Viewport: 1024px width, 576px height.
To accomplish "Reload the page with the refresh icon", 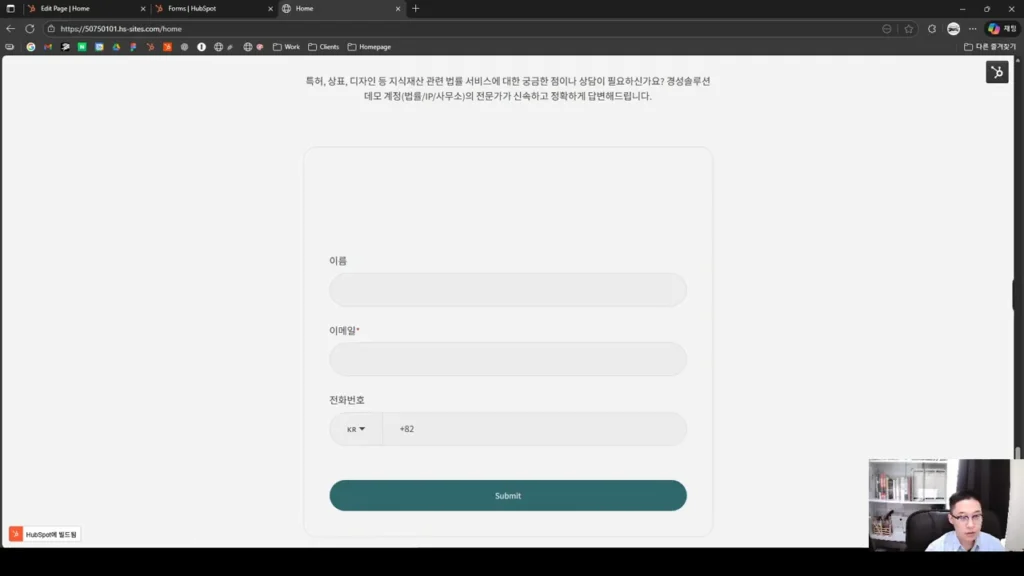I will (x=30, y=29).
